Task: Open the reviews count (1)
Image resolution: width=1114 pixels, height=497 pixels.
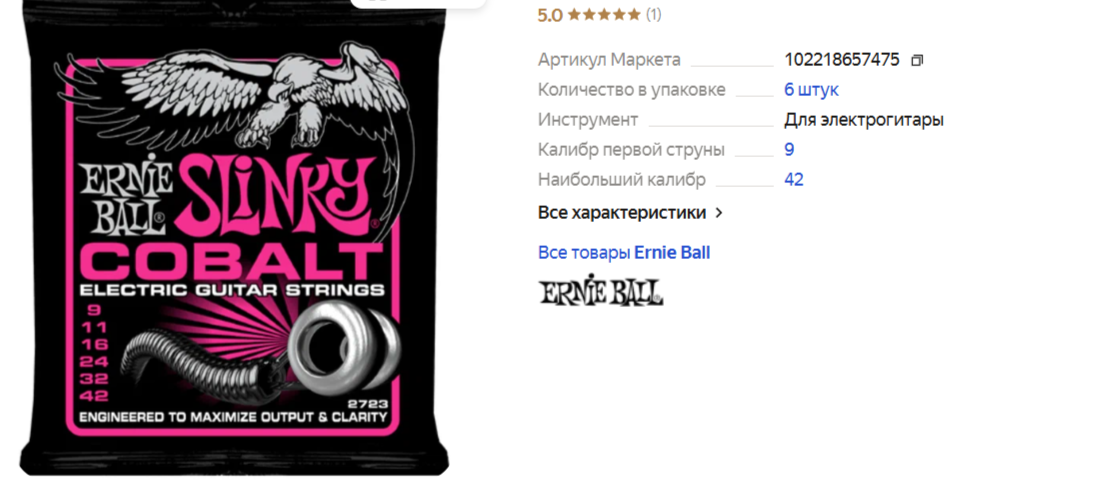Action: [654, 14]
